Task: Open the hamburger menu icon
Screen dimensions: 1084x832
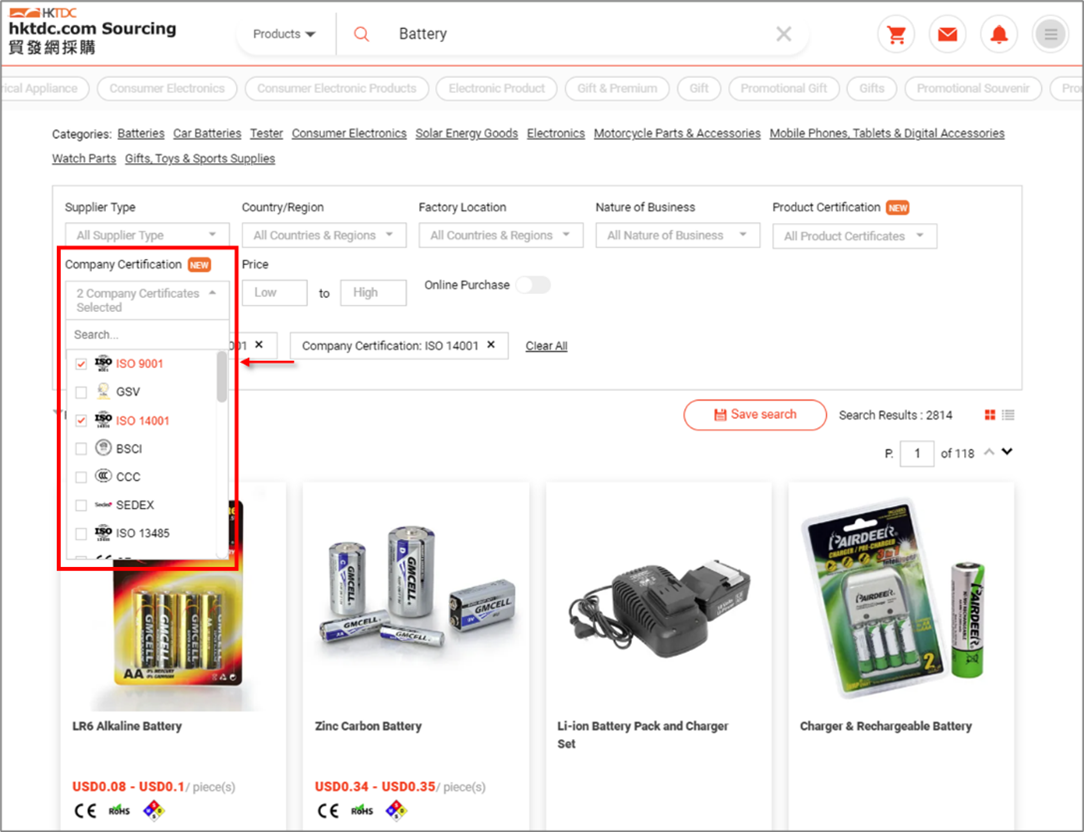Action: (x=1050, y=35)
